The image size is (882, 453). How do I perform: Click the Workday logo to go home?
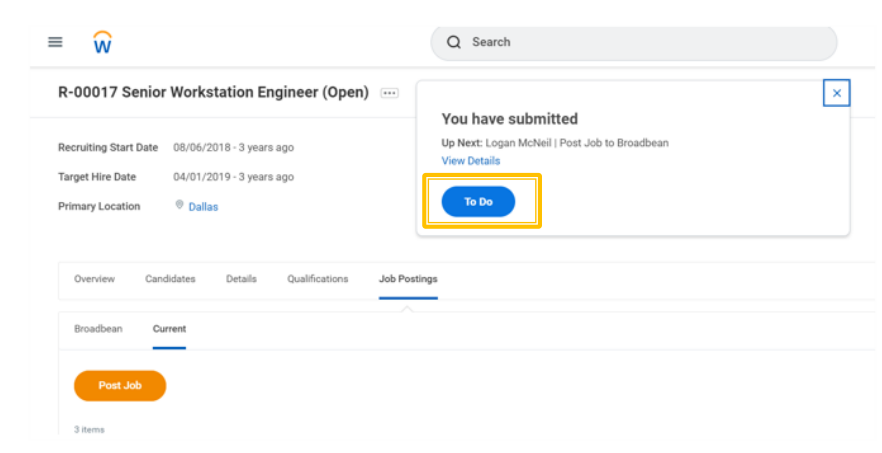point(102,42)
